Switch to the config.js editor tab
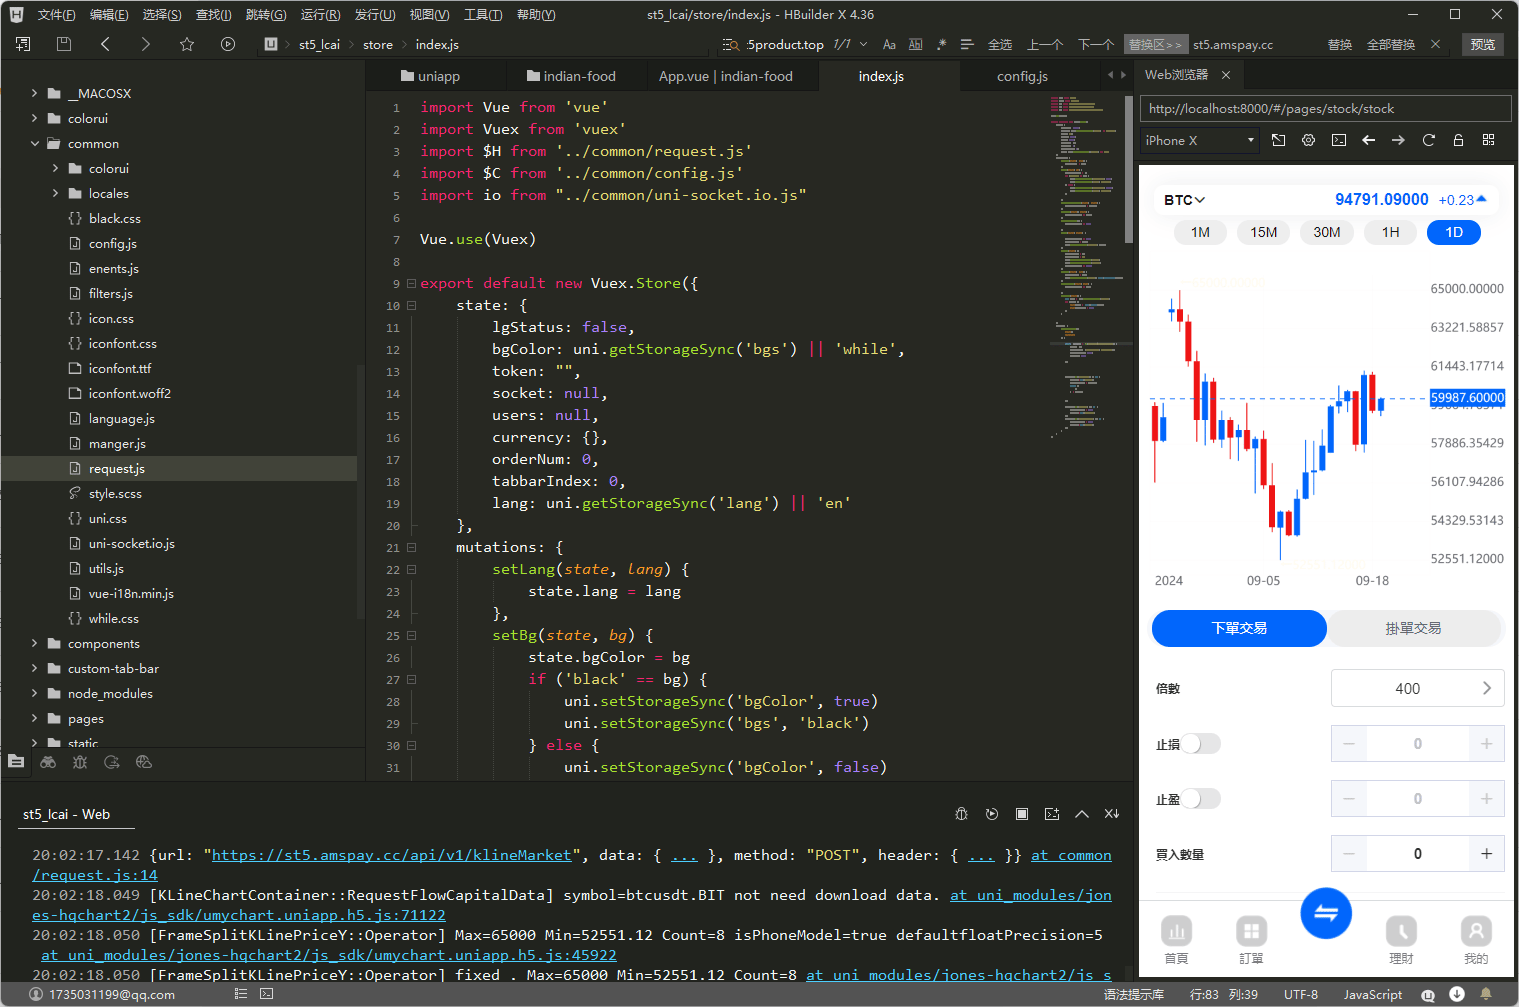The height and width of the screenshot is (1007, 1519). [x=1022, y=76]
